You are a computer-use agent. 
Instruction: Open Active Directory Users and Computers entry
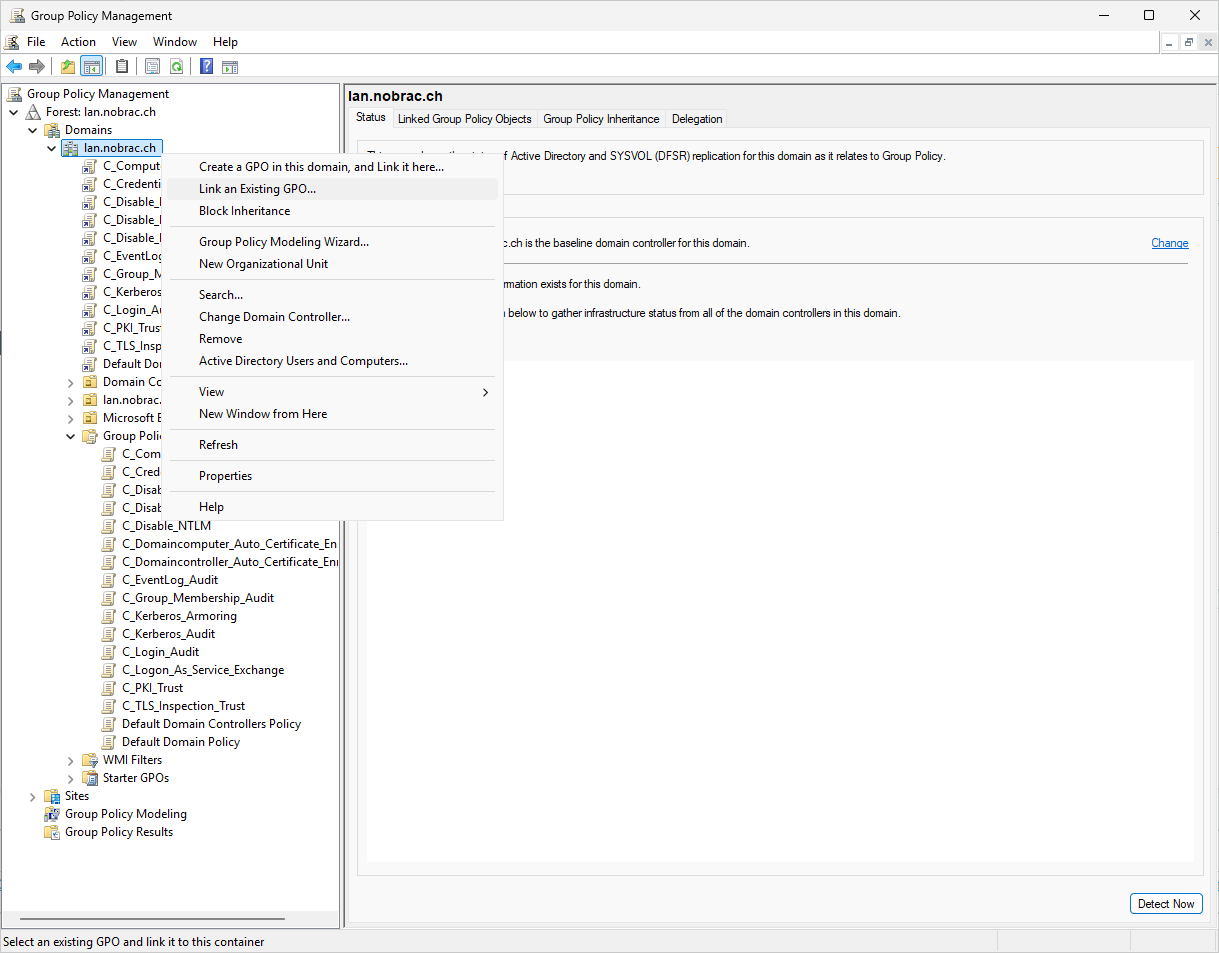pos(333,361)
